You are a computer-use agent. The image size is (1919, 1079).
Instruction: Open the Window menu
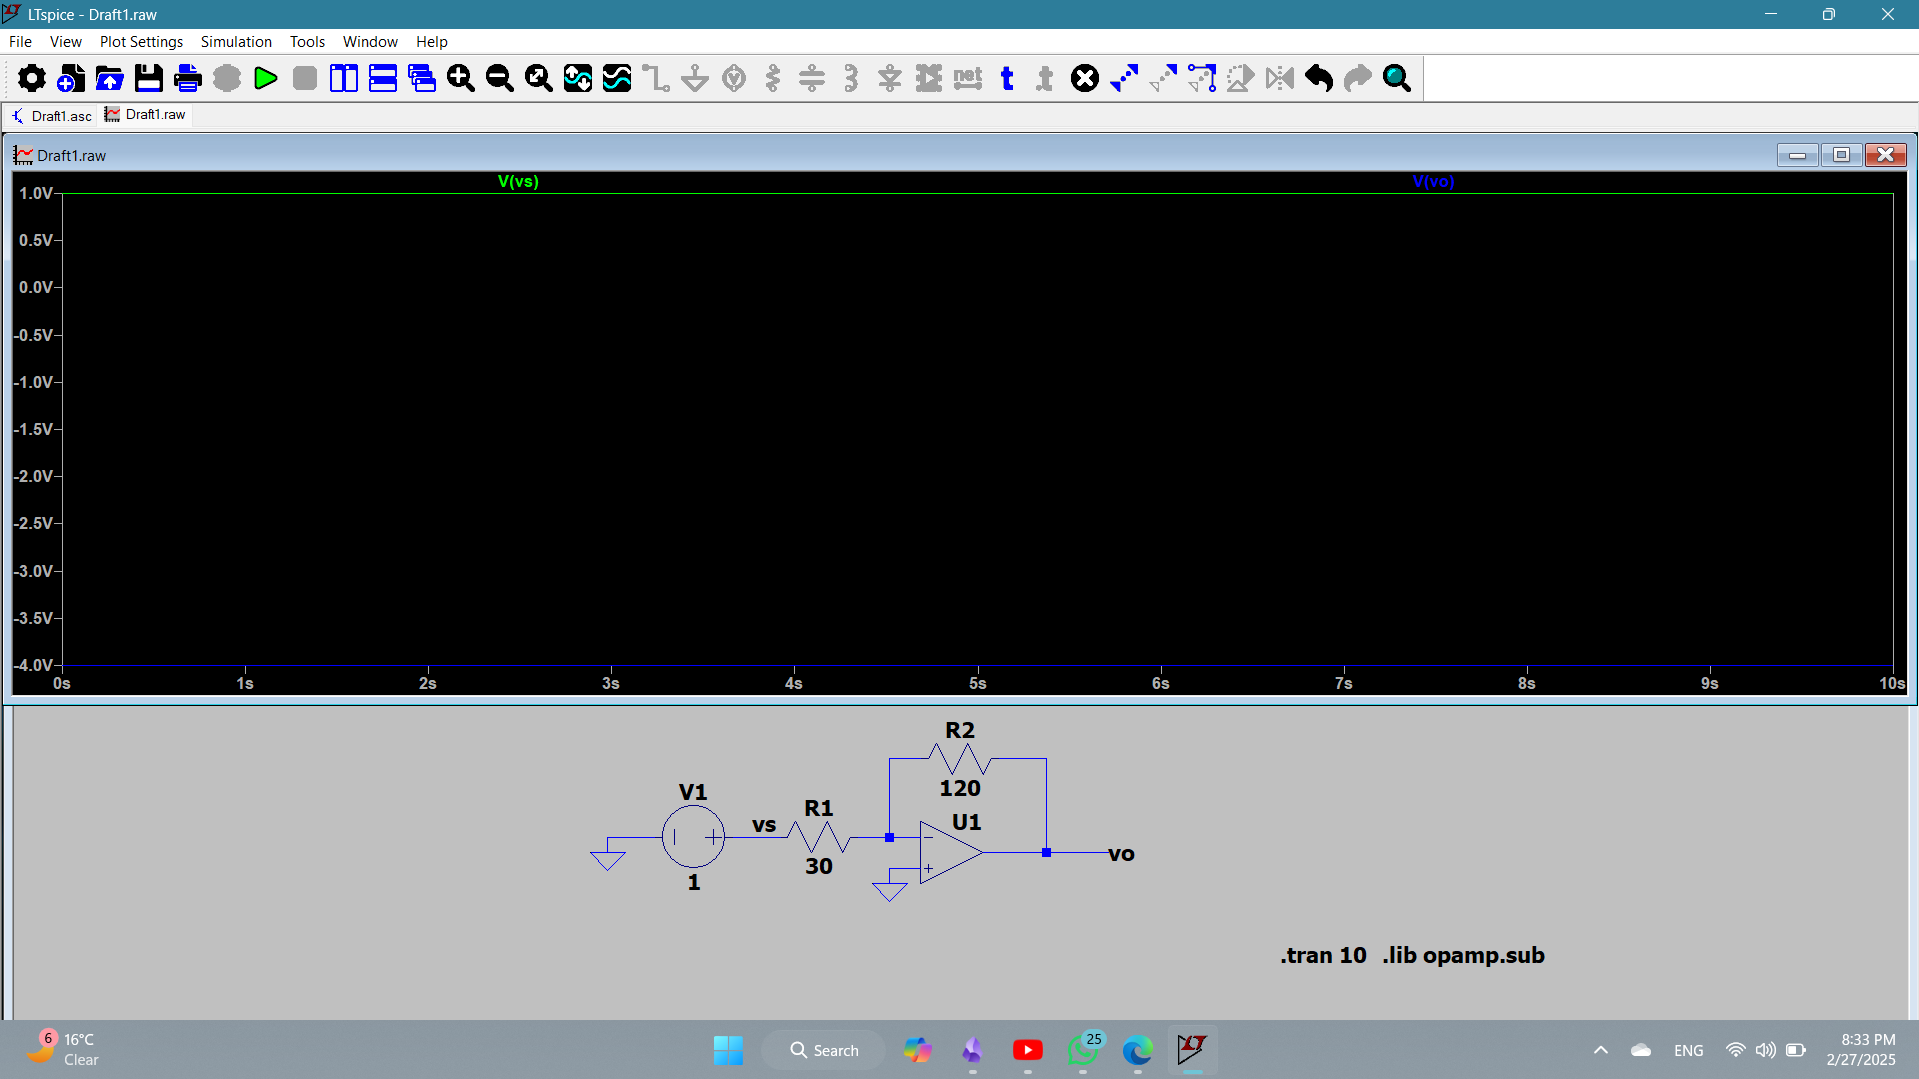370,42
